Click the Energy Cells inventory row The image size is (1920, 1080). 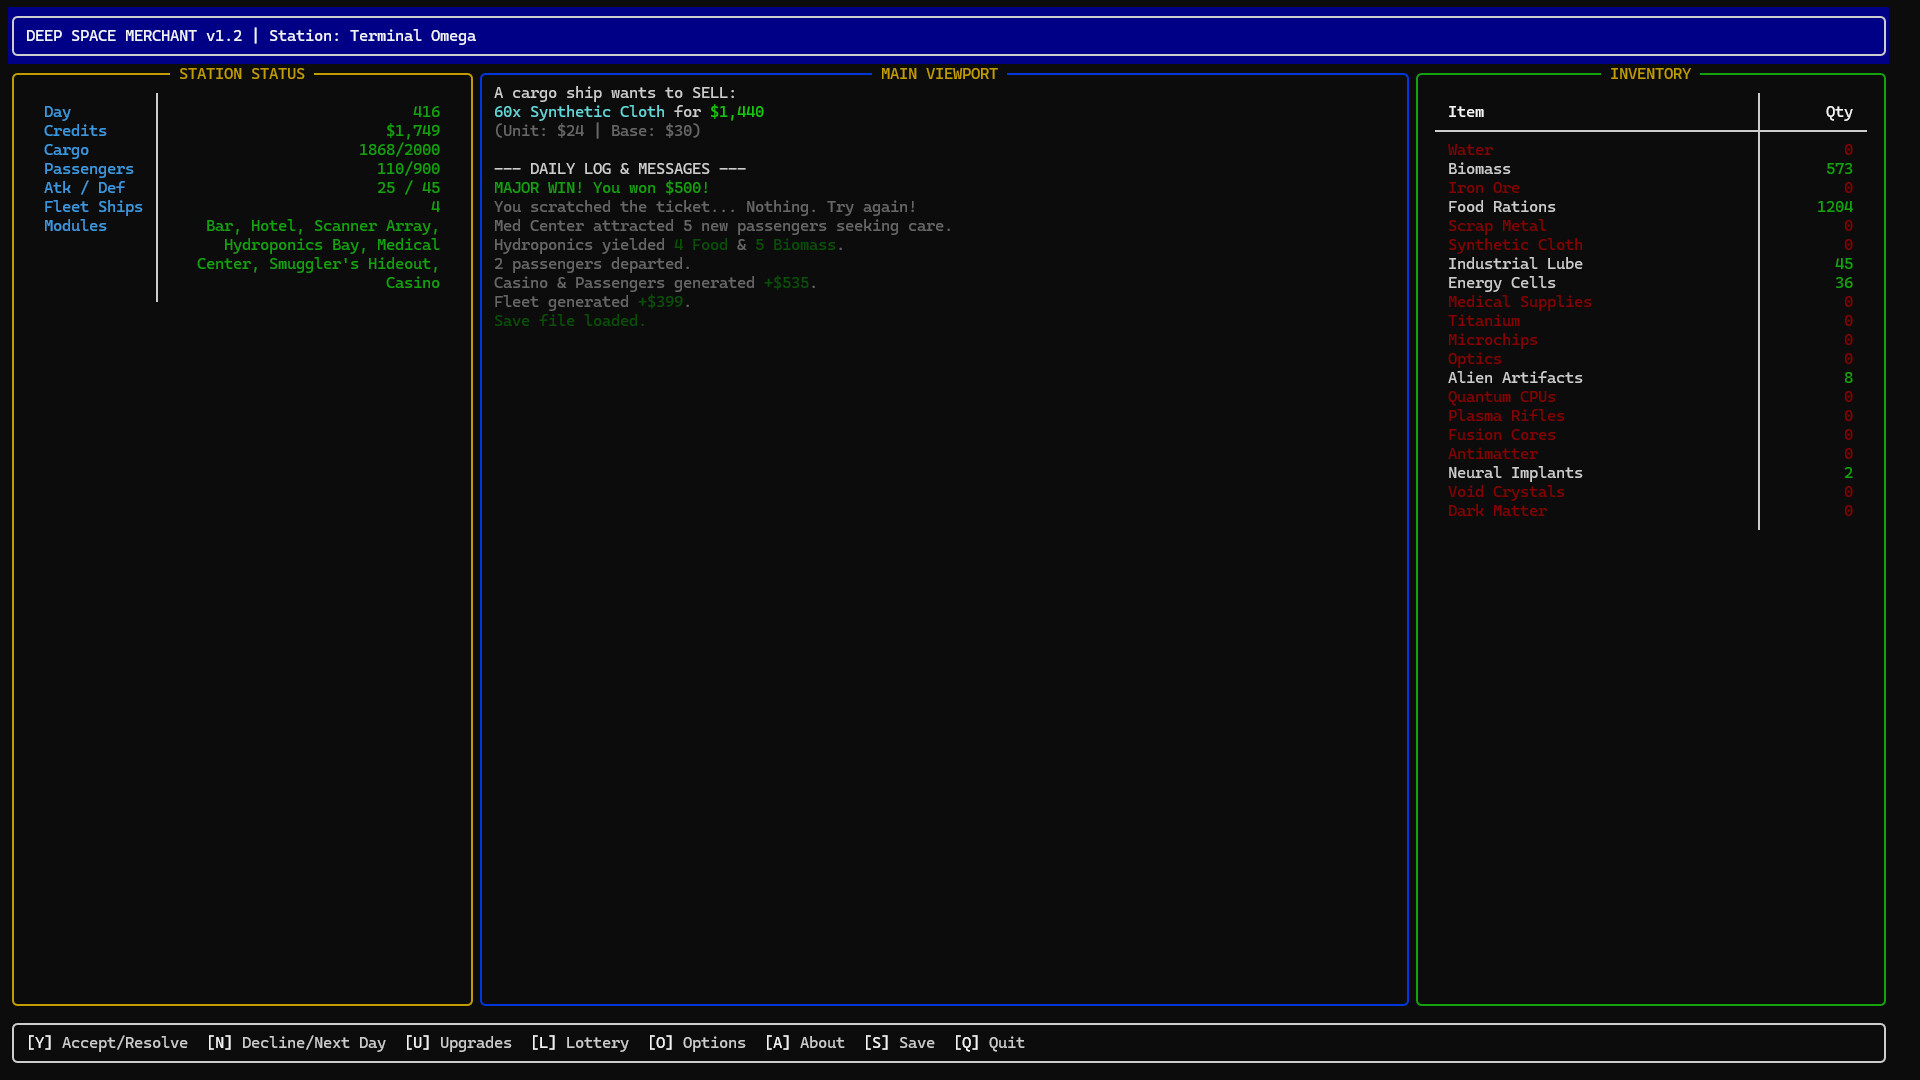[1501, 282]
